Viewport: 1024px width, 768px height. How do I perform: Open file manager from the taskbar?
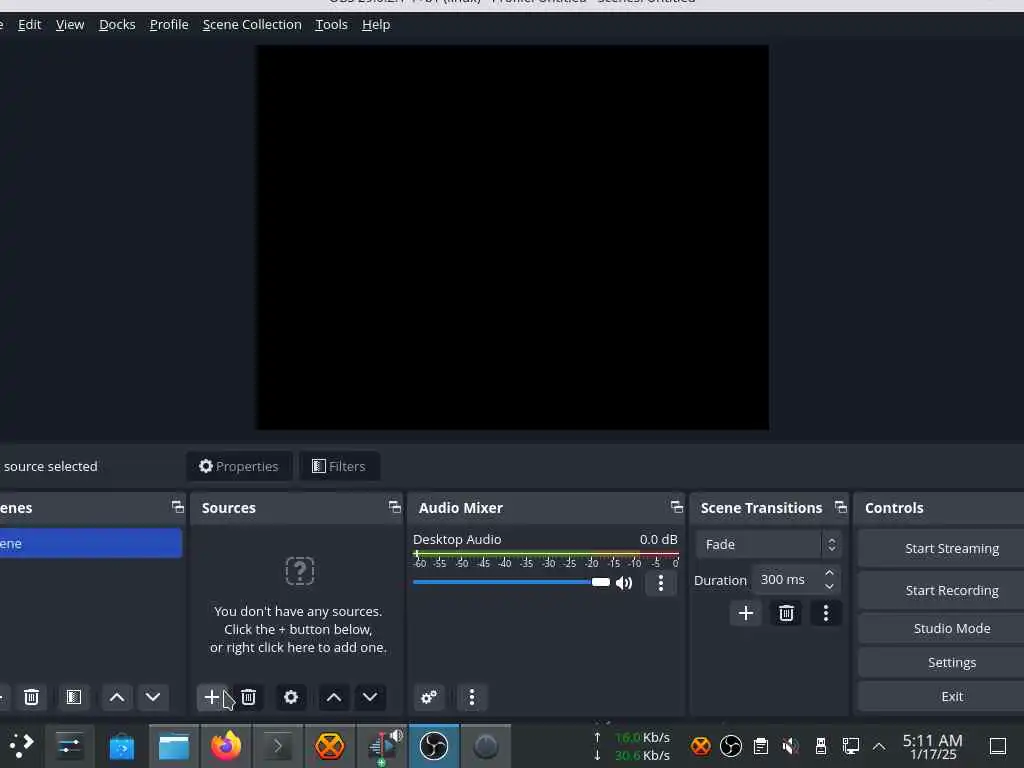[174, 745]
